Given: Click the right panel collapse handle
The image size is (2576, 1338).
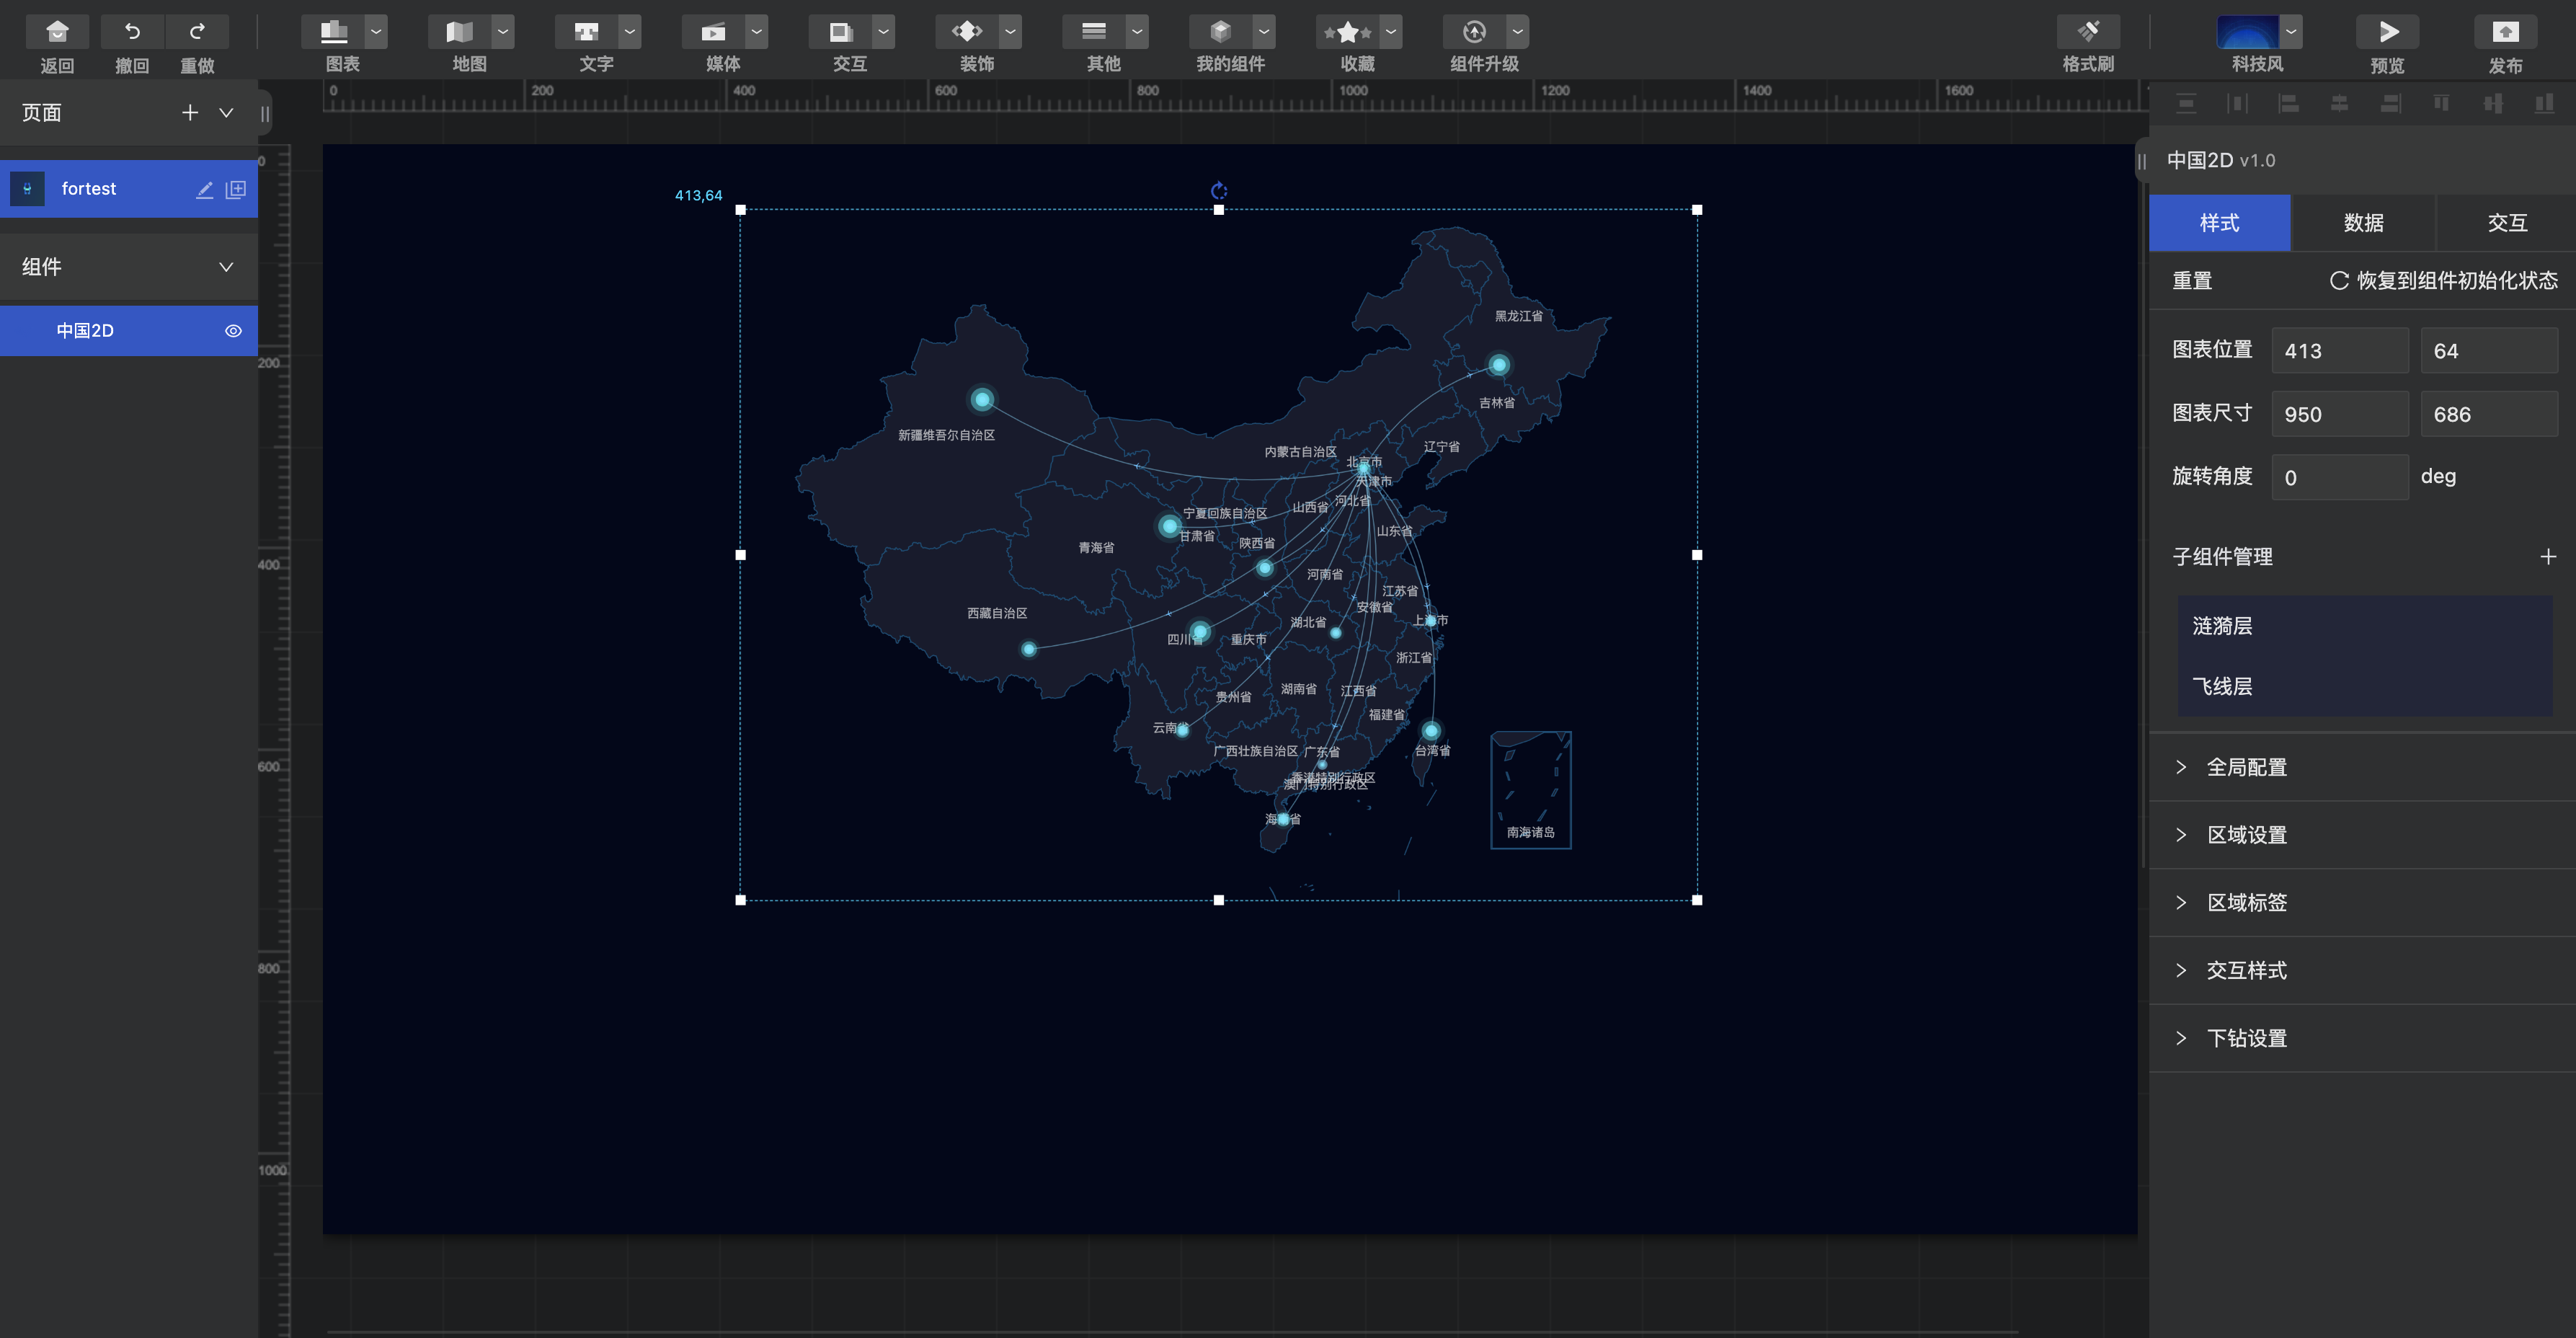Looking at the screenshot, I should (2142, 161).
